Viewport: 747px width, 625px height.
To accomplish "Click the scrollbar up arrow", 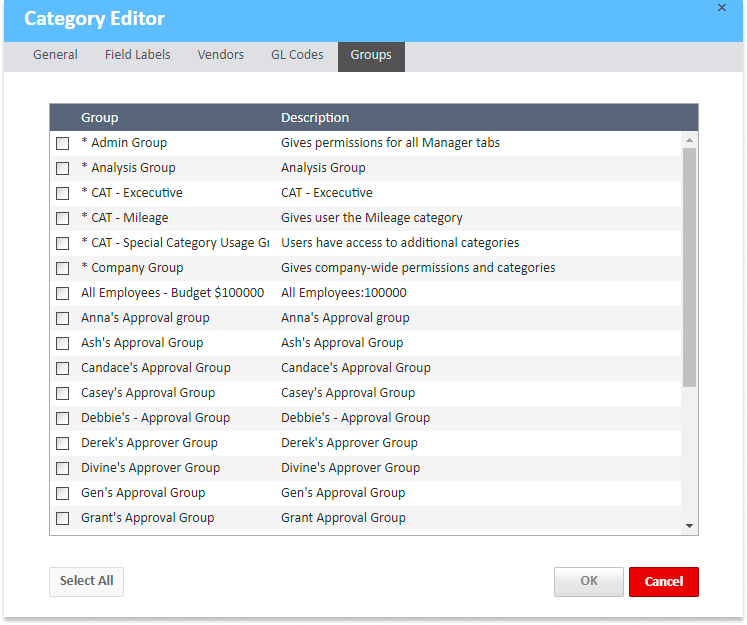I will [689, 141].
